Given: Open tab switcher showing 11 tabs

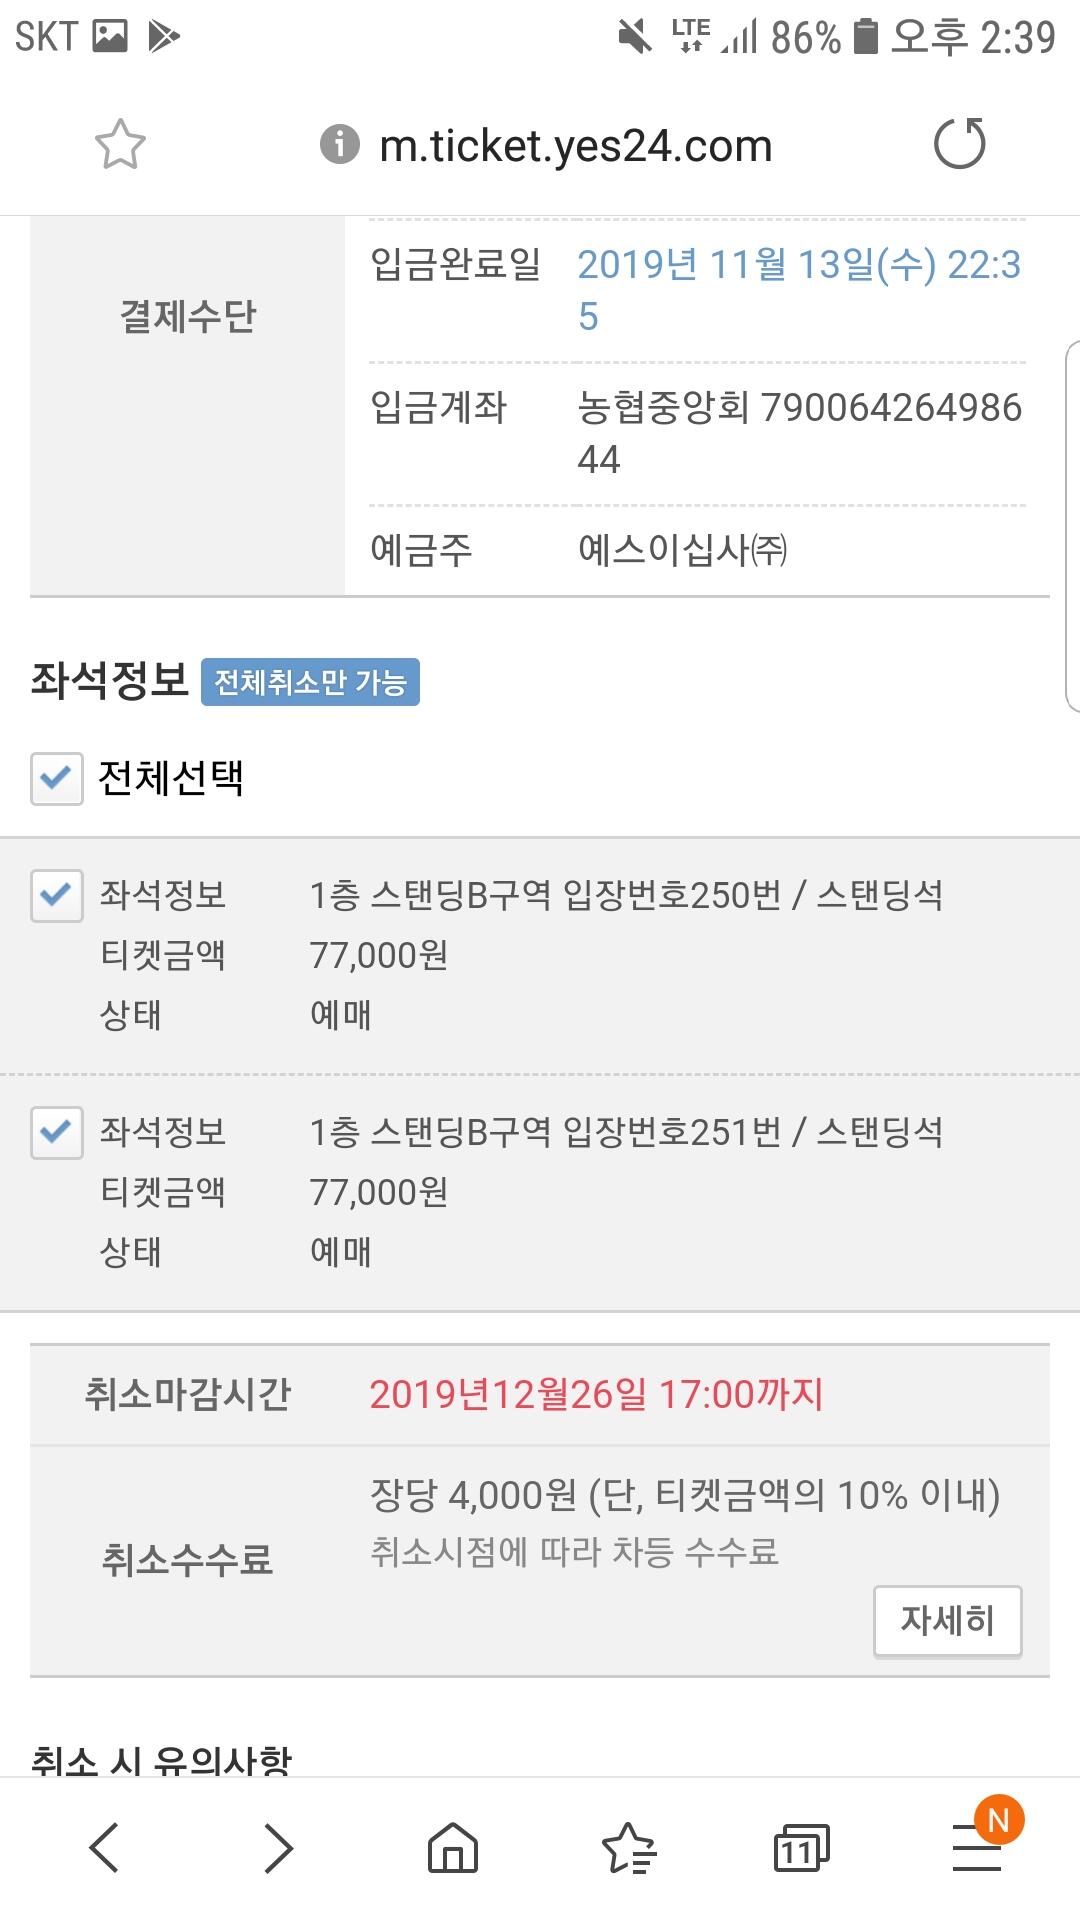Looking at the screenshot, I should pos(801,1846).
